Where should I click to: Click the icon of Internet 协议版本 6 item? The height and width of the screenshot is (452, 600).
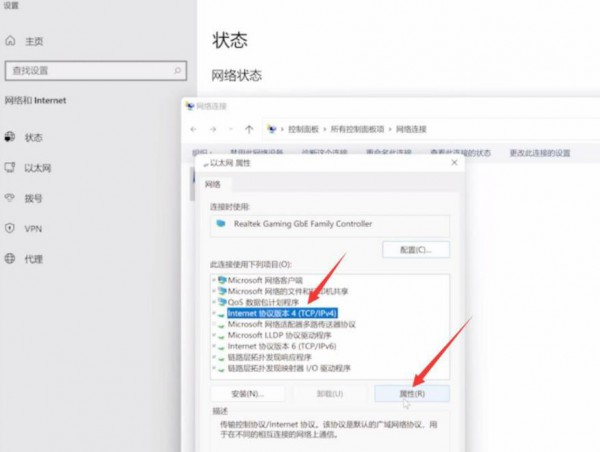click(x=222, y=347)
